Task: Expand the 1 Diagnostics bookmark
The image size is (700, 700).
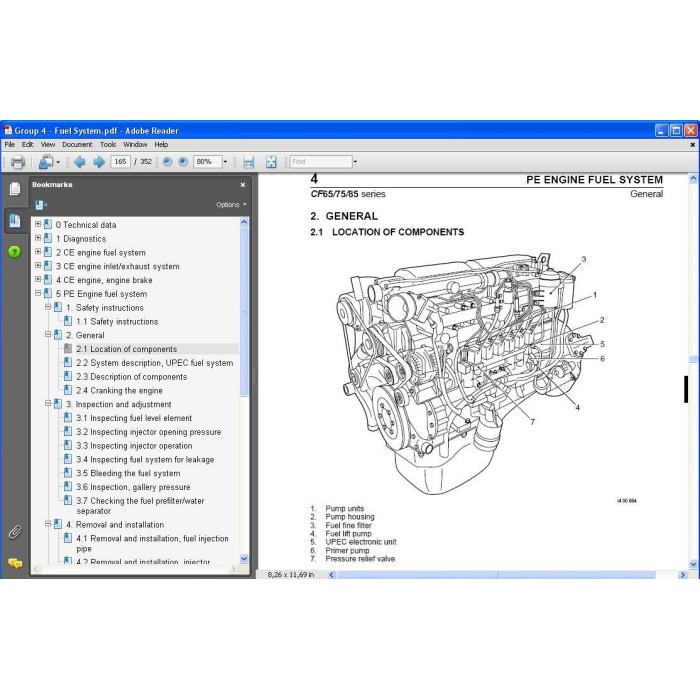Action: [x=38, y=238]
